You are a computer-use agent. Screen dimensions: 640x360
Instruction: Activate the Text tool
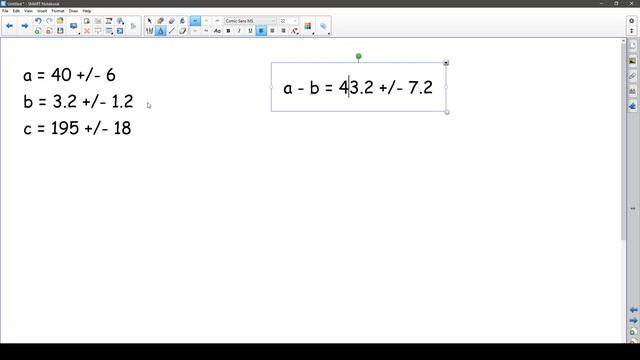pyautogui.click(x=160, y=31)
